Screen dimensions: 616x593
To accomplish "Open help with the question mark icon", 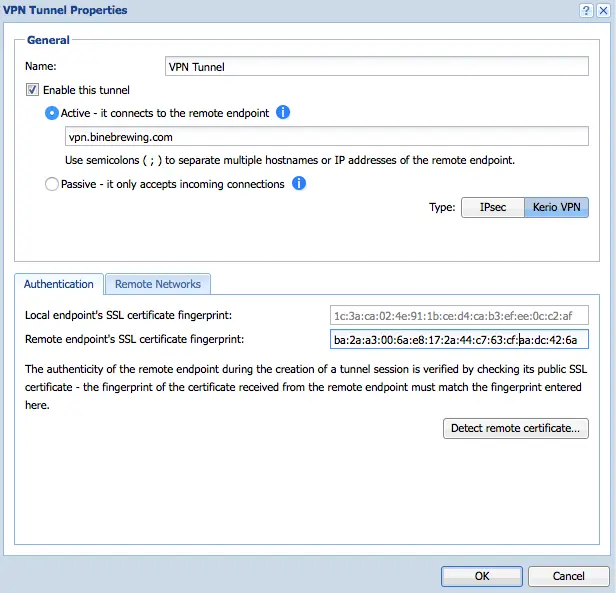I will click(586, 10).
